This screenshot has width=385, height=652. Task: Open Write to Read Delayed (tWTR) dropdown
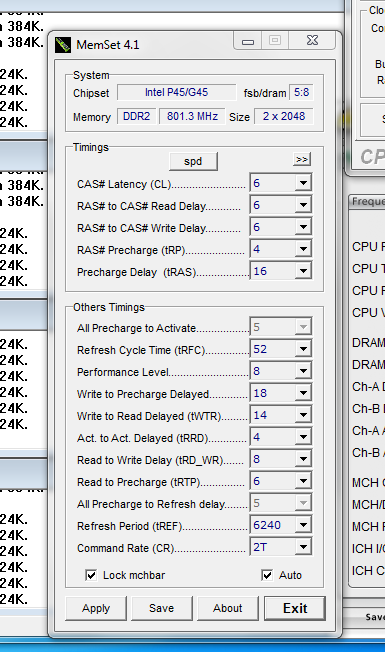point(304,415)
